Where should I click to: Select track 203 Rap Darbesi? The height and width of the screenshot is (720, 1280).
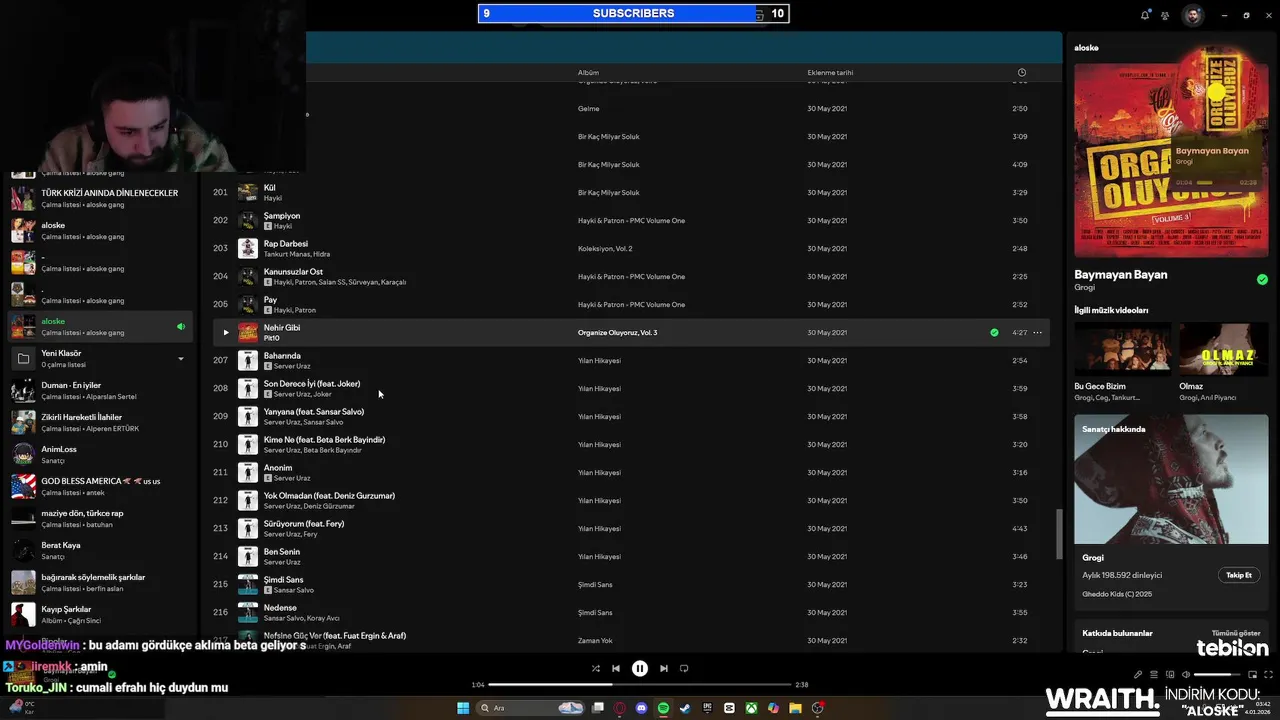pos(630,248)
